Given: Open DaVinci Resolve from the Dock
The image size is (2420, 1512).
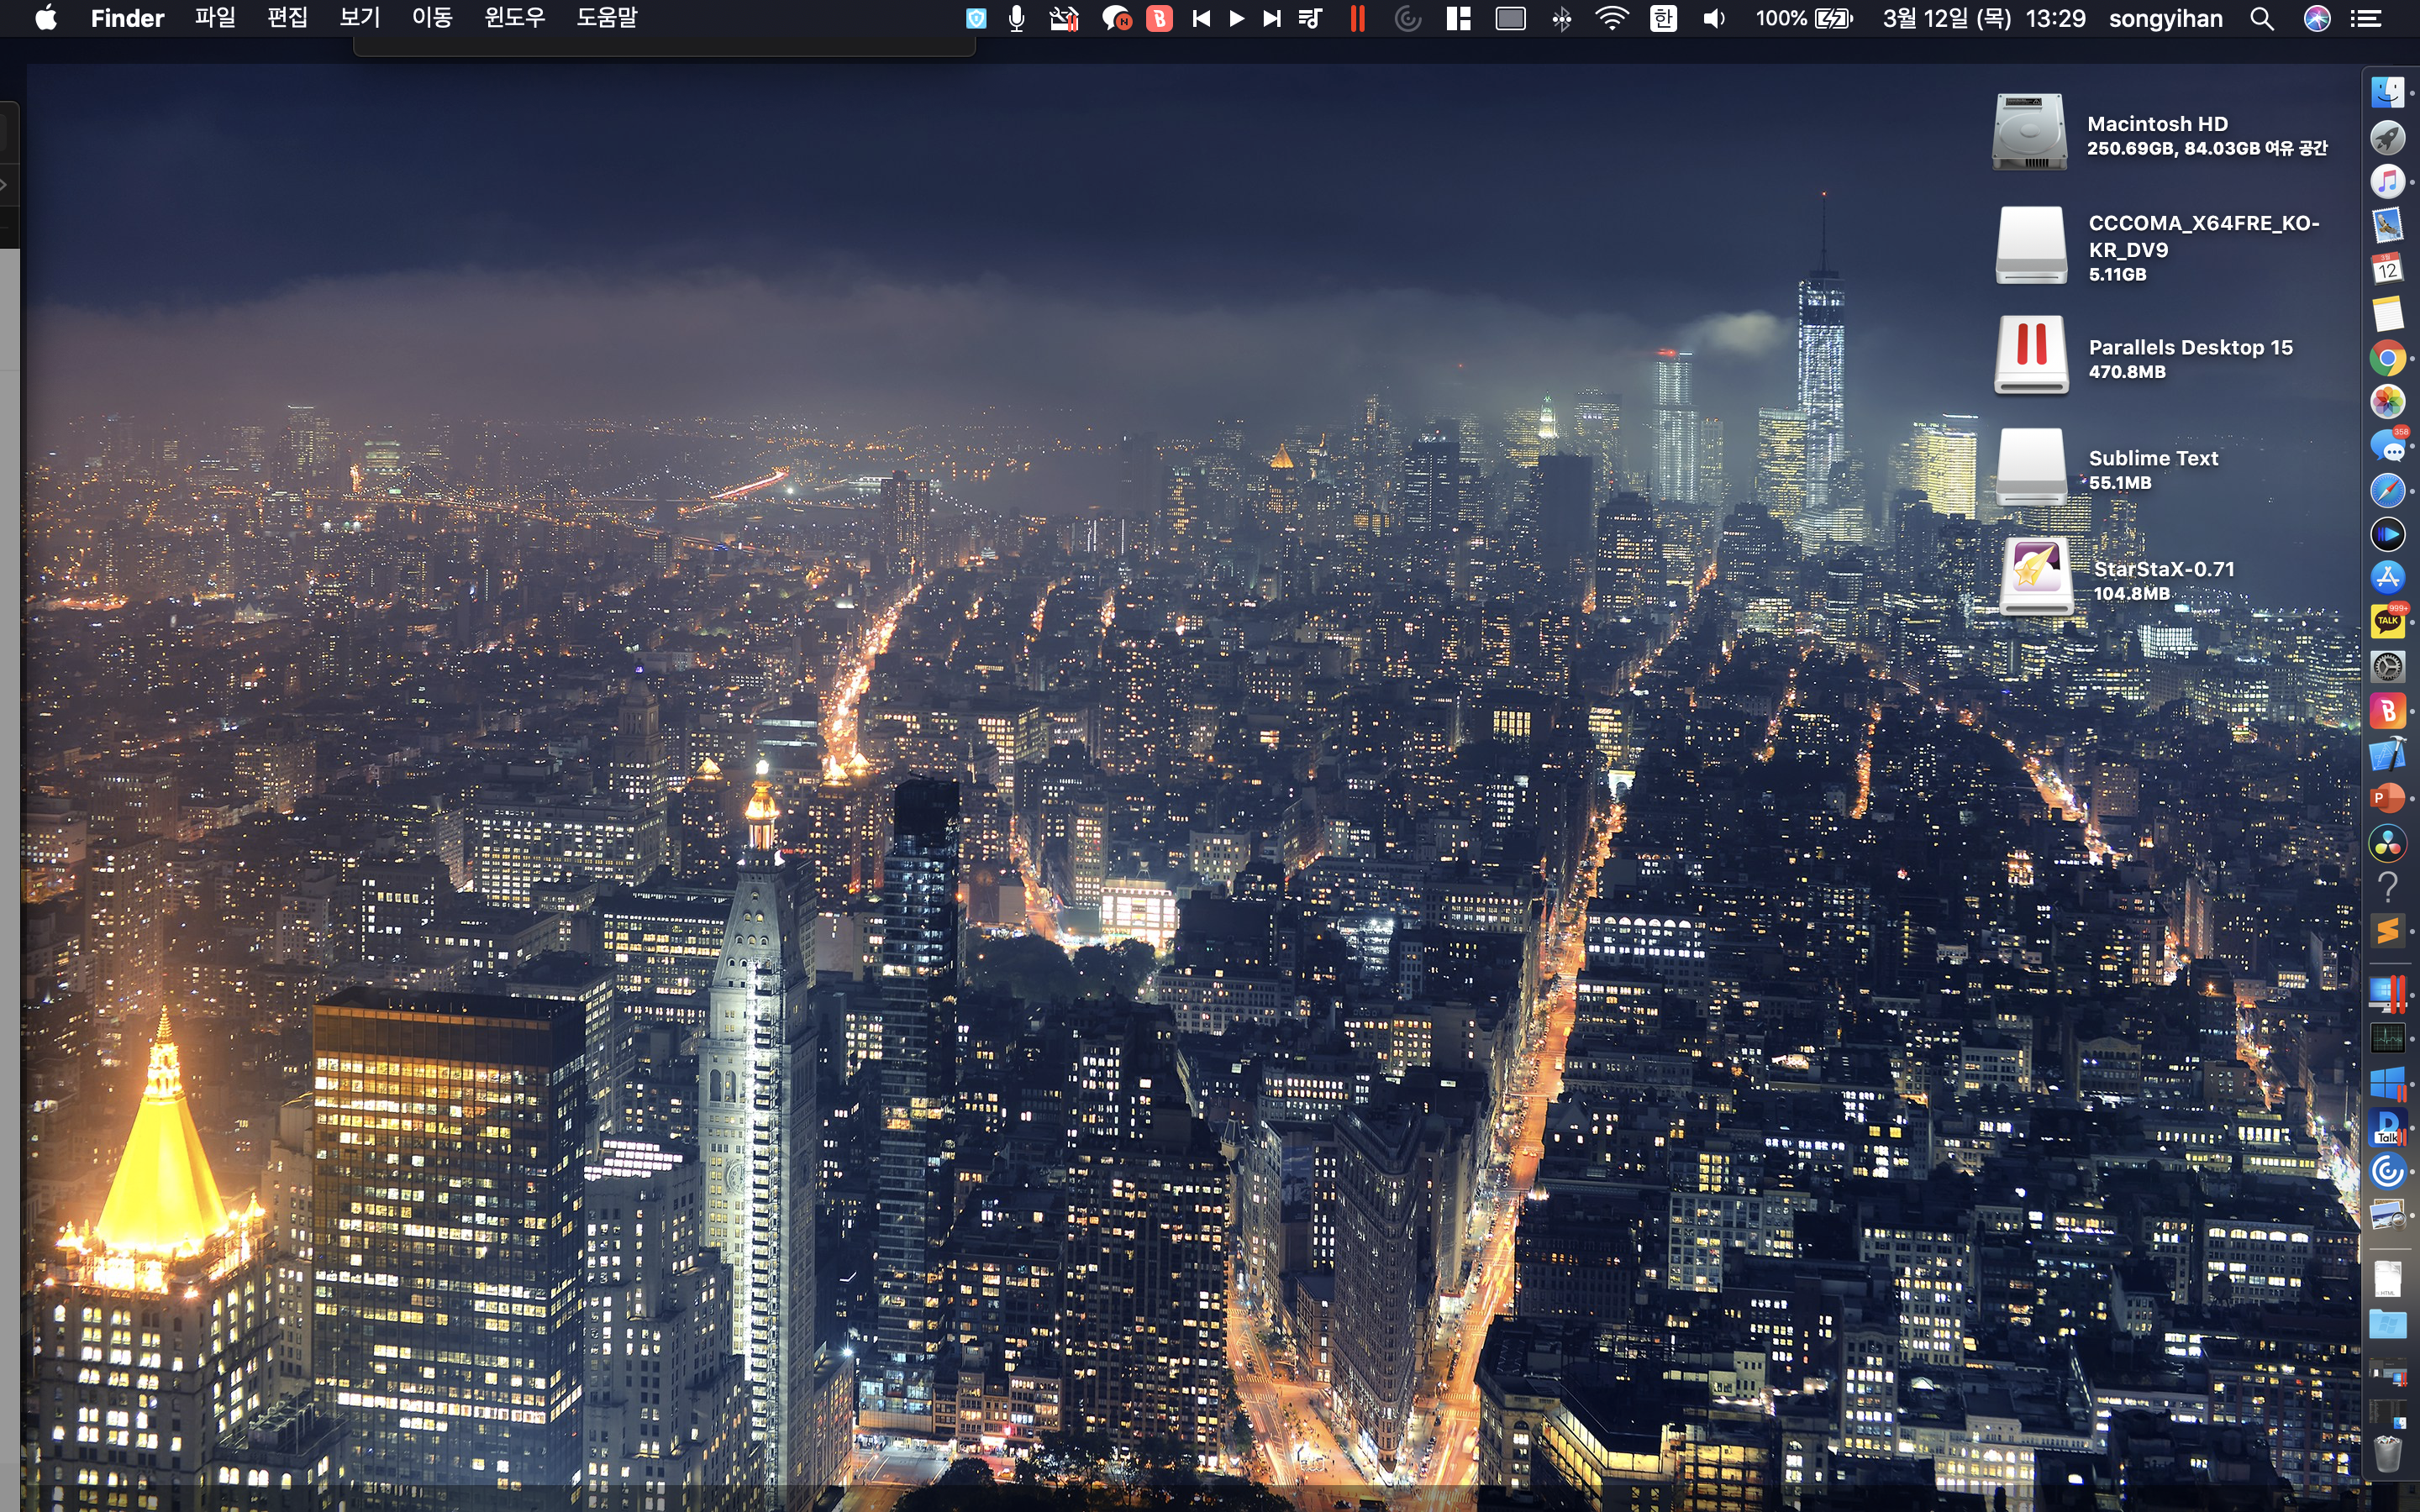Looking at the screenshot, I should tap(2387, 843).
